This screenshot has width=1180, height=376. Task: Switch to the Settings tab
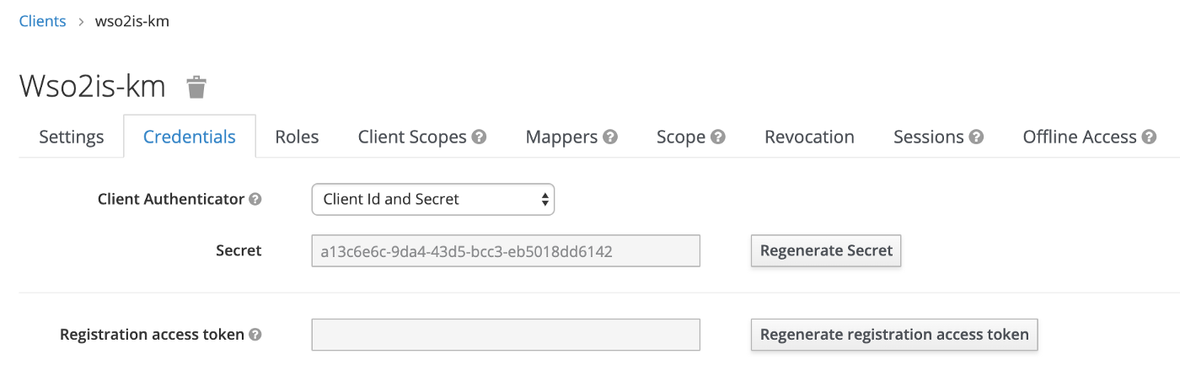pyautogui.click(x=71, y=137)
